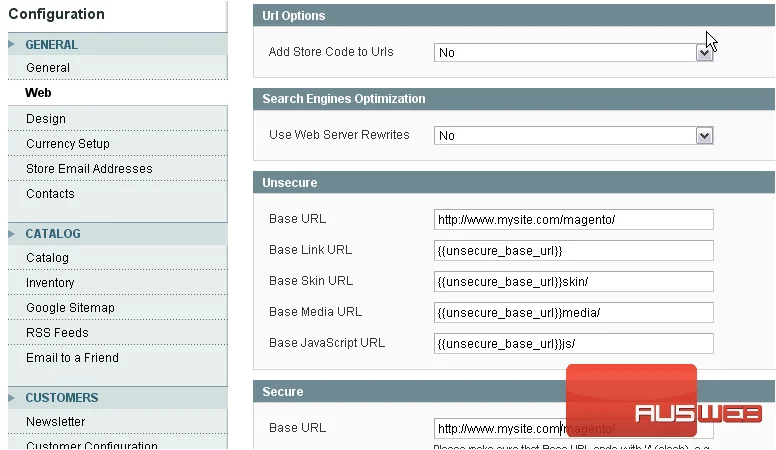Open the Use Web Server Rewrites dropdown
Screen dimensions: 776x450
tap(573, 136)
